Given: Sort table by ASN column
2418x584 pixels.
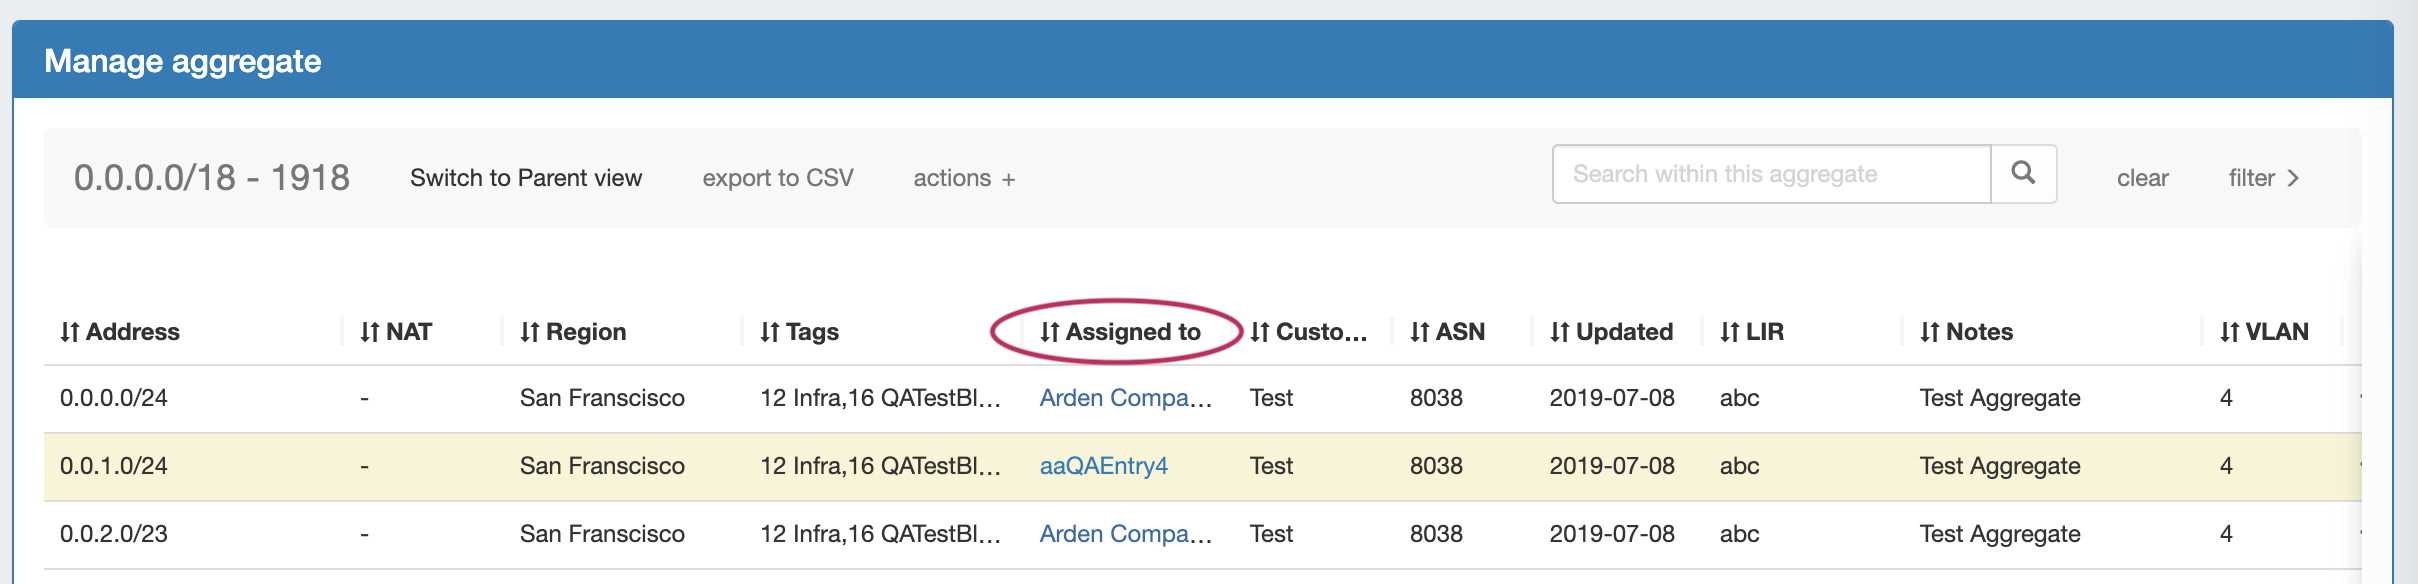Looking at the screenshot, I should click(1447, 332).
